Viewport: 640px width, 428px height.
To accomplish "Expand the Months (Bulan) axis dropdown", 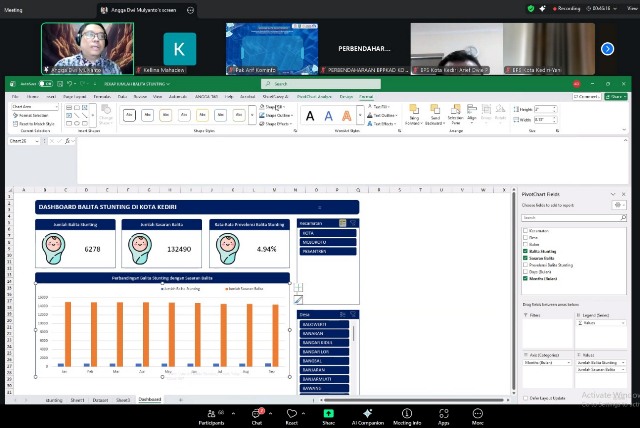I will pos(568,360).
